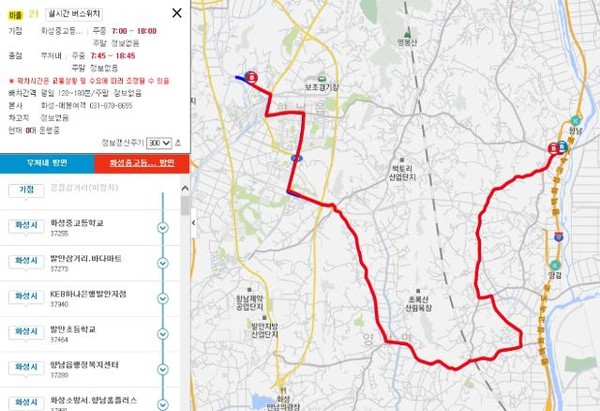
Task: Expand the KEB하나은행발안지점 stop details
Action: (163, 298)
